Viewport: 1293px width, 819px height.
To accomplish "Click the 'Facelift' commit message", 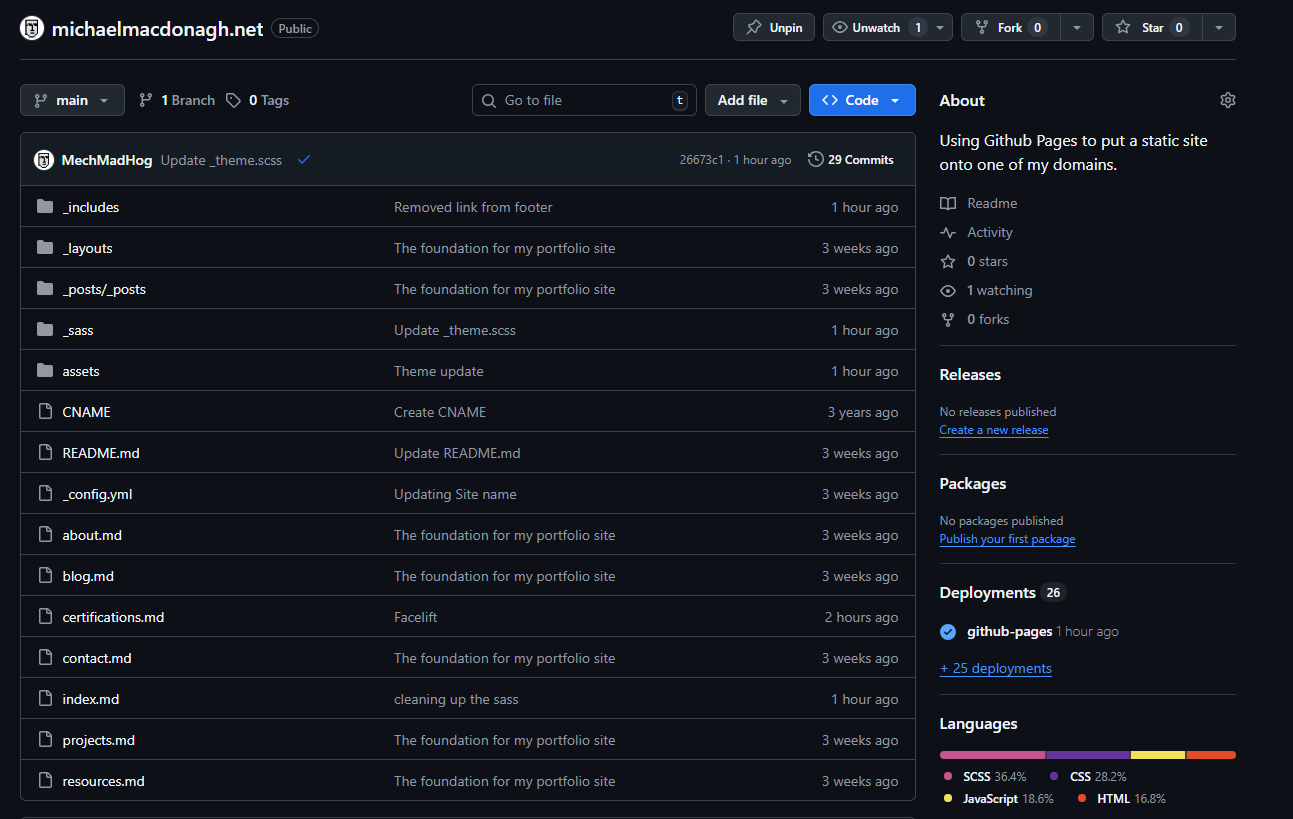I will coord(416,617).
